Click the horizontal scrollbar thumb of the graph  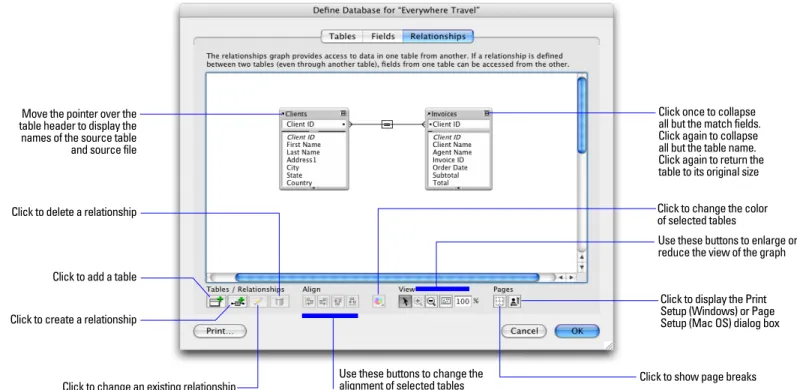(387, 278)
